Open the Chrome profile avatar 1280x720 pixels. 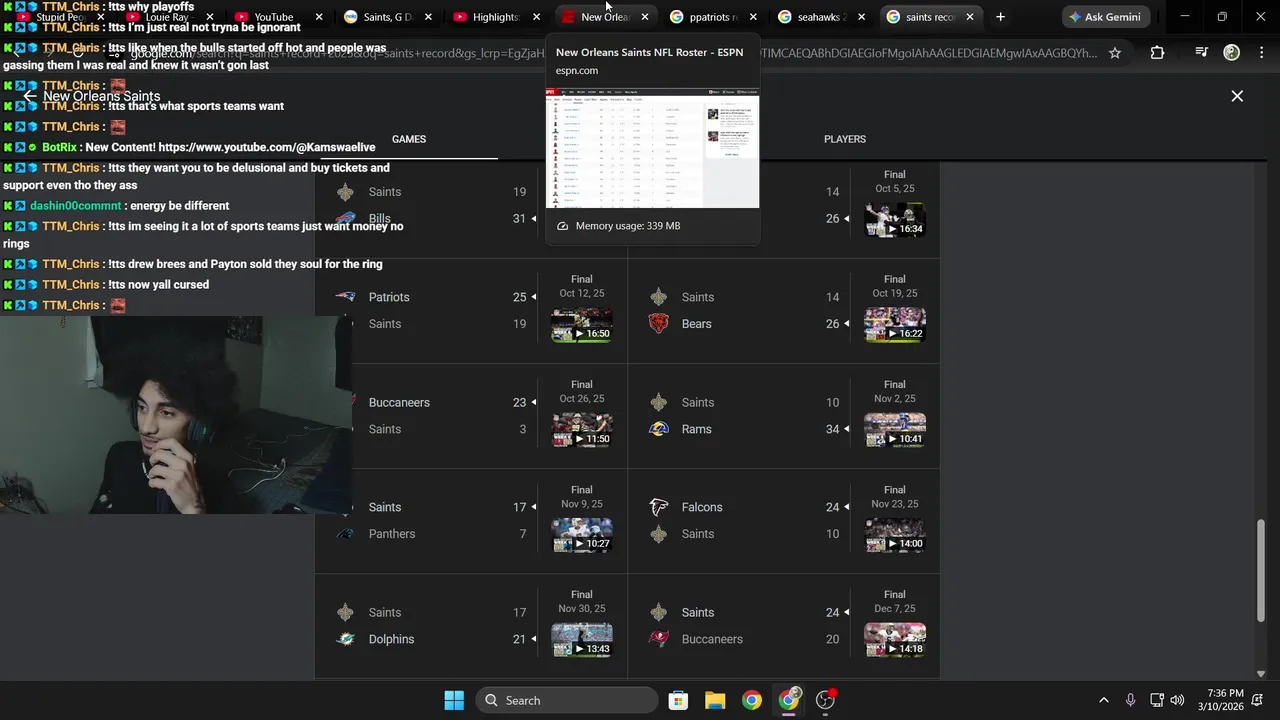pos(1231,53)
